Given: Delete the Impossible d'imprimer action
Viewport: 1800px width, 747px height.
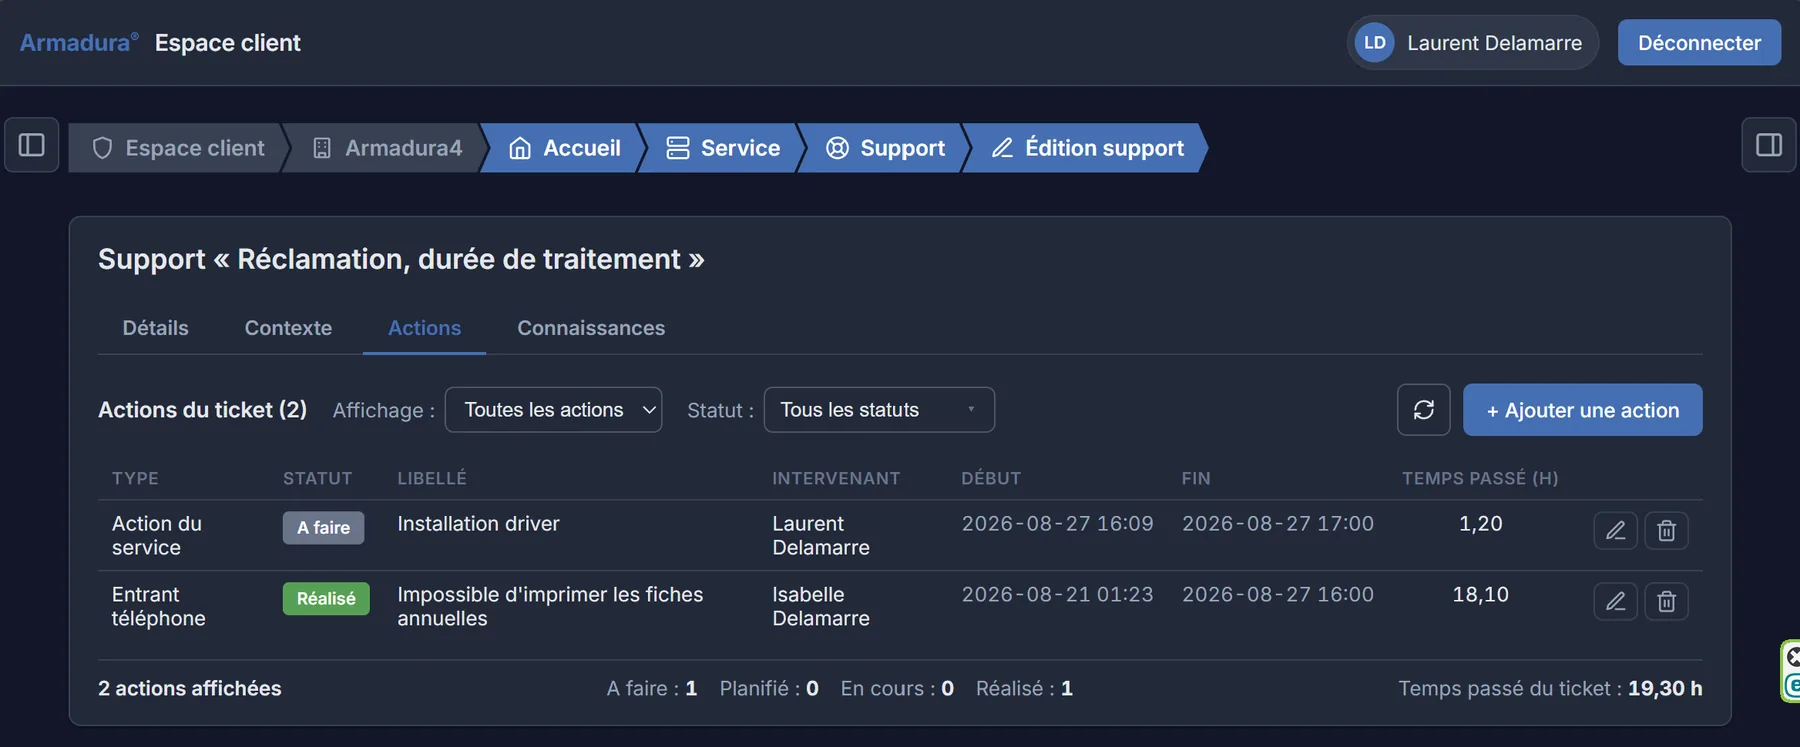Looking at the screenshot, I should (1666, 601).
